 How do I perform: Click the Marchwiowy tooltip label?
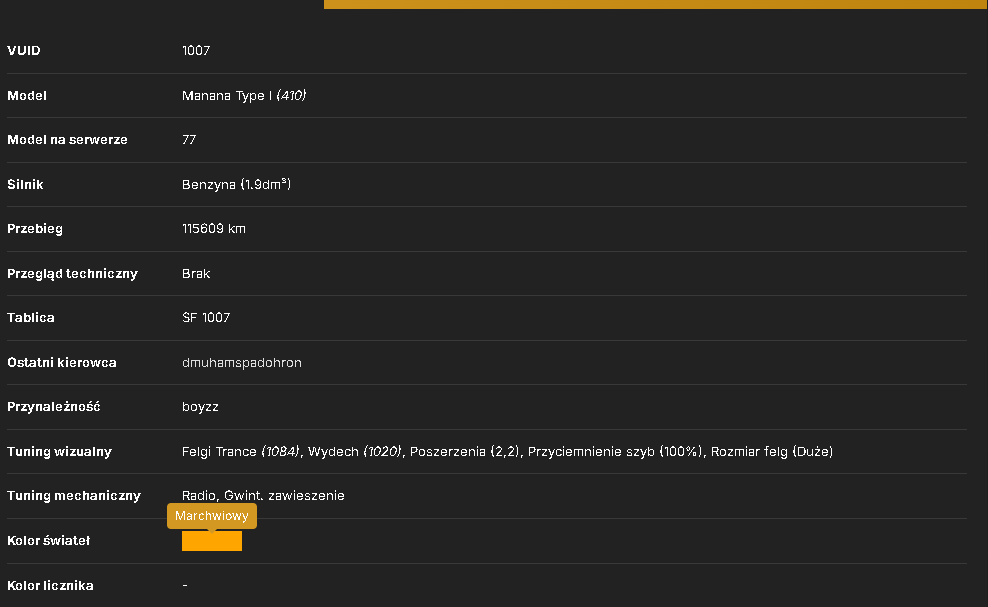212,516
